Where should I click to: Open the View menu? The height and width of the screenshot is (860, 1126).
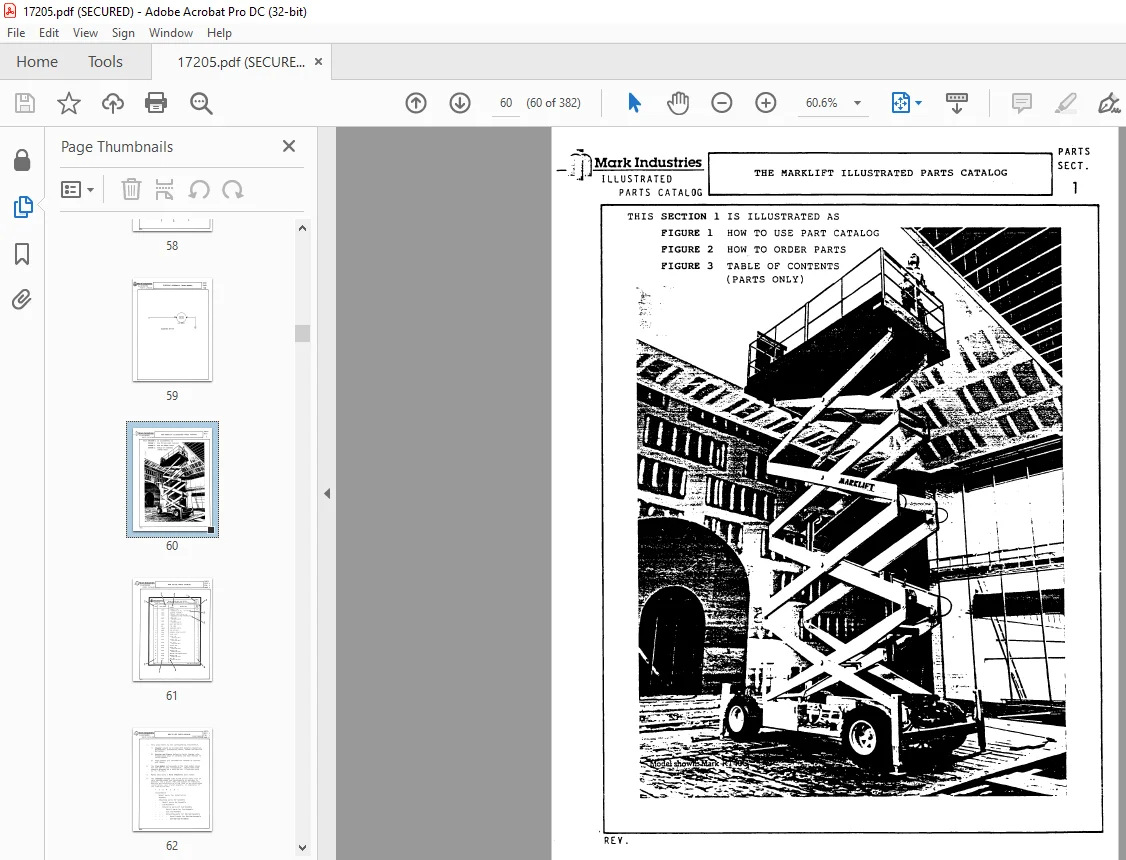point(85,33)
